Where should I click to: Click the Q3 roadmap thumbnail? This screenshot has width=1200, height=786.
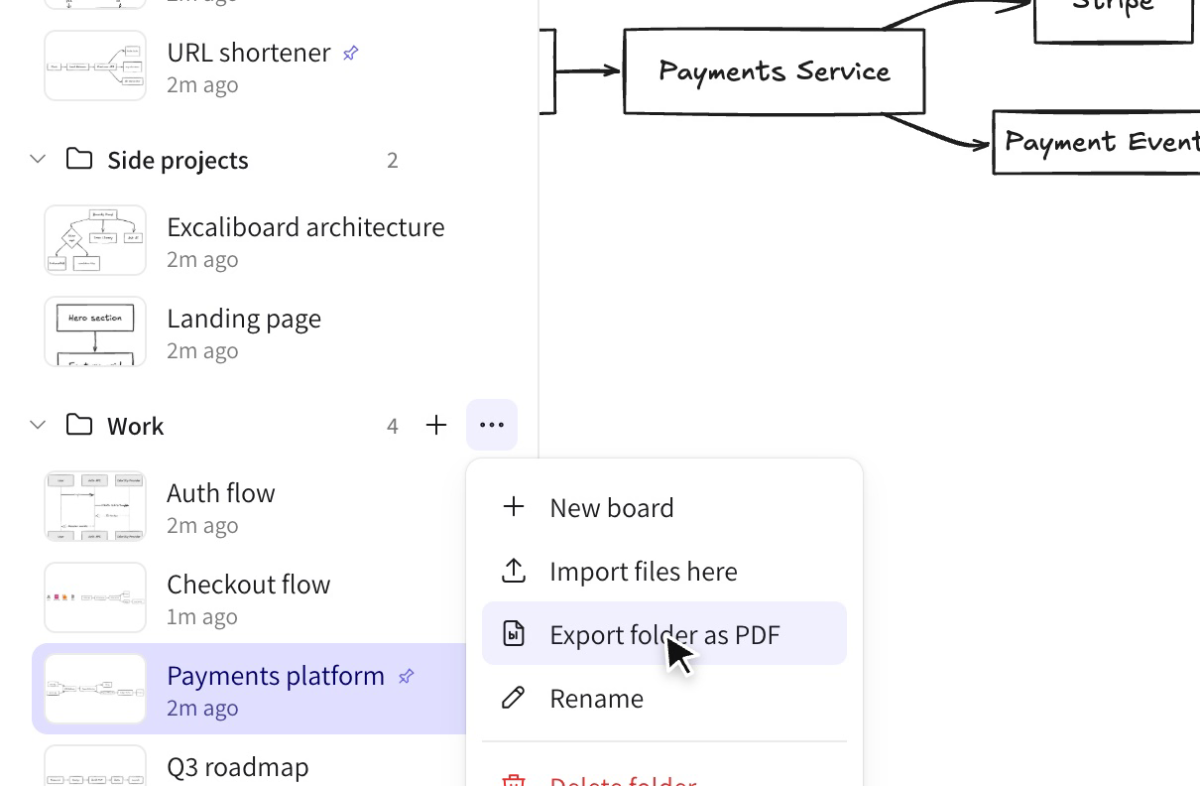[x=95, y=766]
